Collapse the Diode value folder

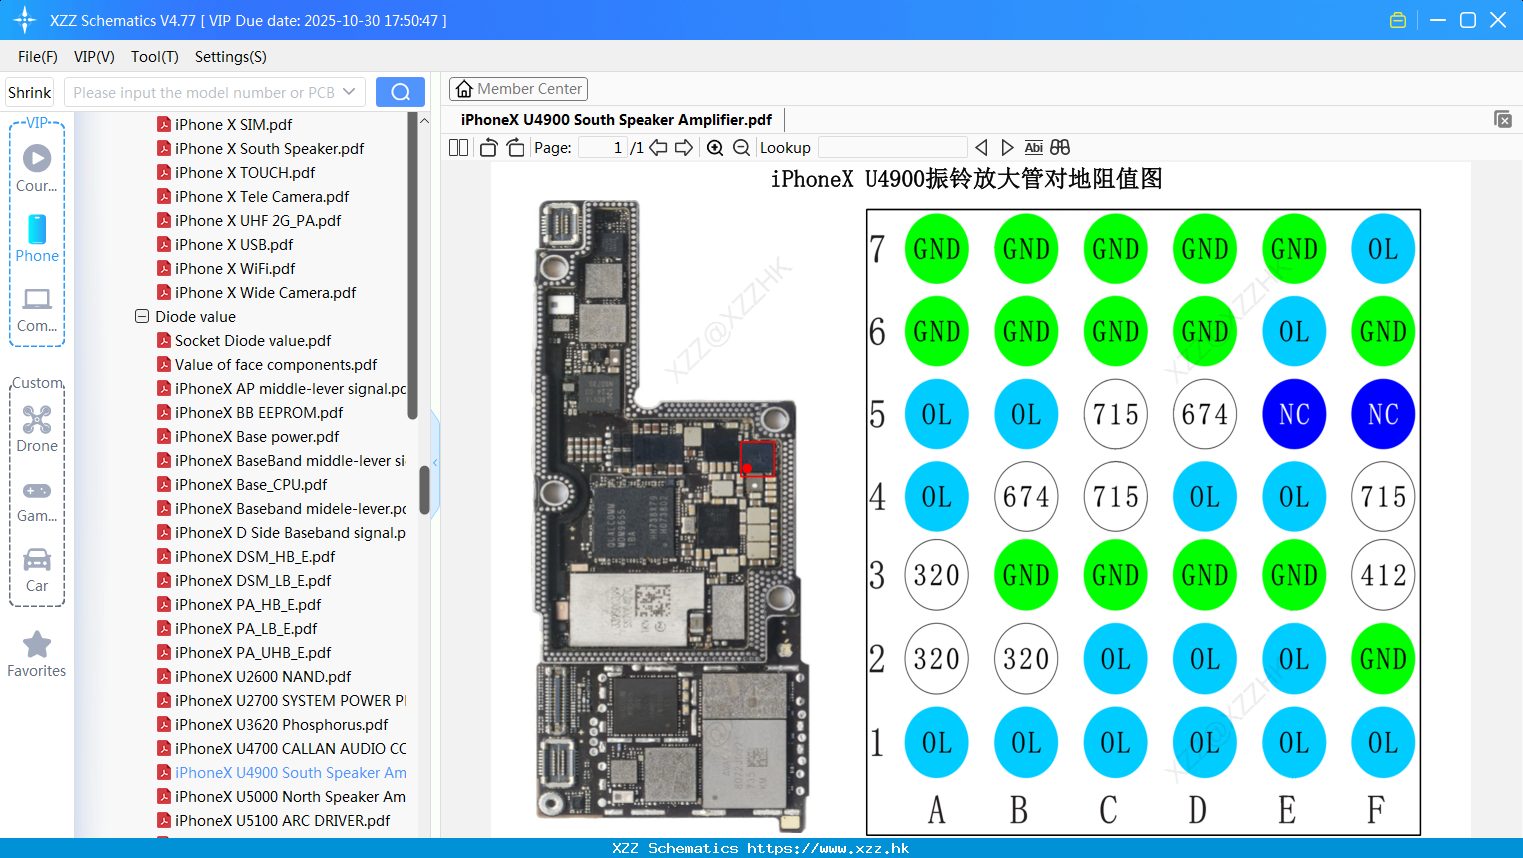[x=142, y=316]
